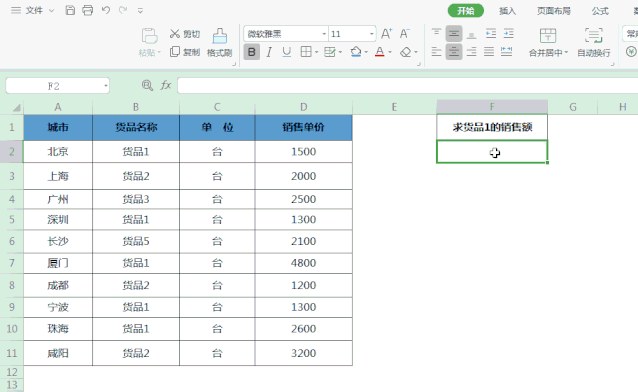Toggle Italic formatting
Screen dimensions: 638x392
coord(269,52)
